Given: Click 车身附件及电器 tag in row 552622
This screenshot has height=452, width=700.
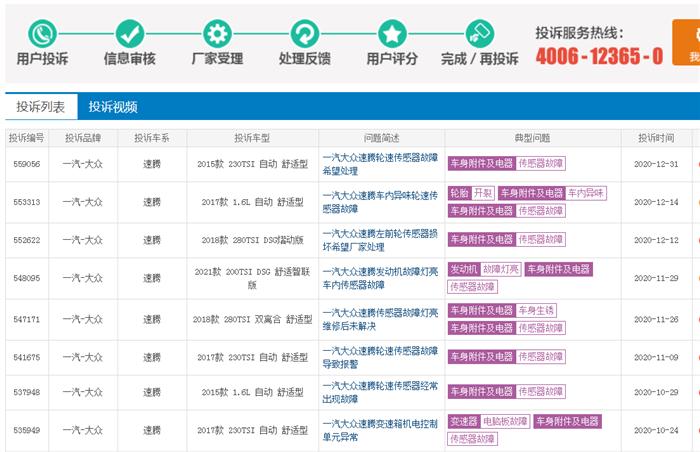Looking at the screenshot, I should (x=482, y=239).
